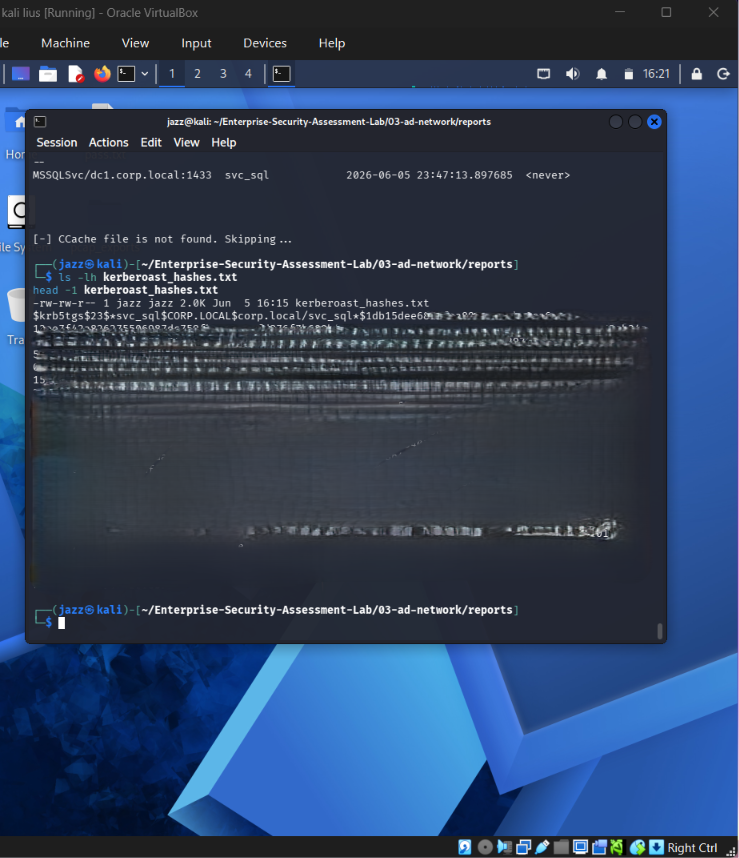This screenshot has height=858, width=739.
Task: Click the recording status icon
Action: pyautogui.click(x=600, y=847)
